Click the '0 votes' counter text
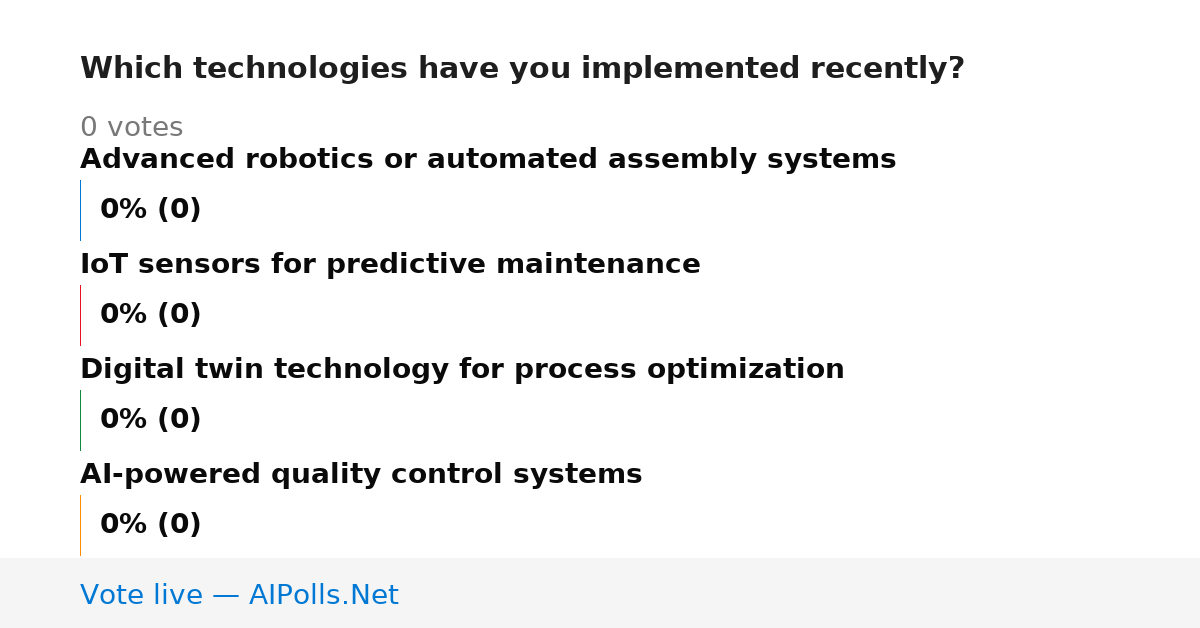This screenshot has width=1200, height=628. [131, 128]
